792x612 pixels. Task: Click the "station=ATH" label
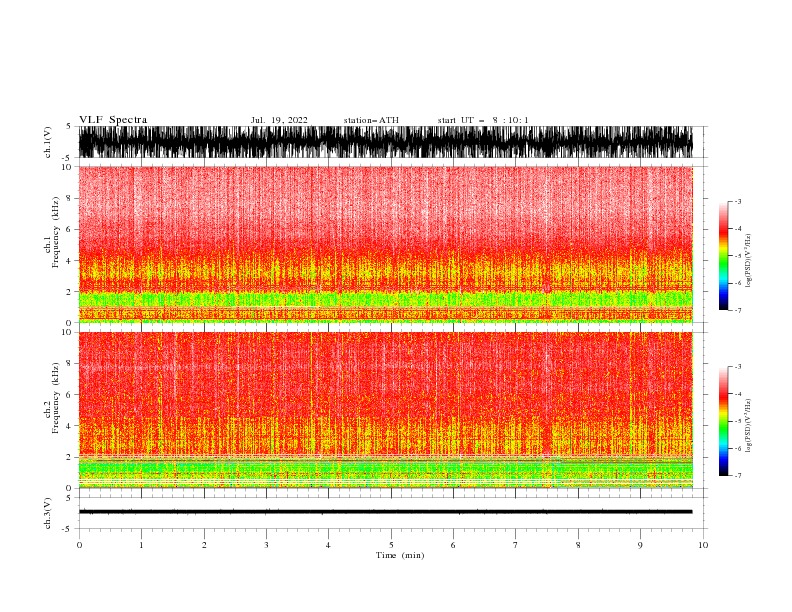point(371,120)
